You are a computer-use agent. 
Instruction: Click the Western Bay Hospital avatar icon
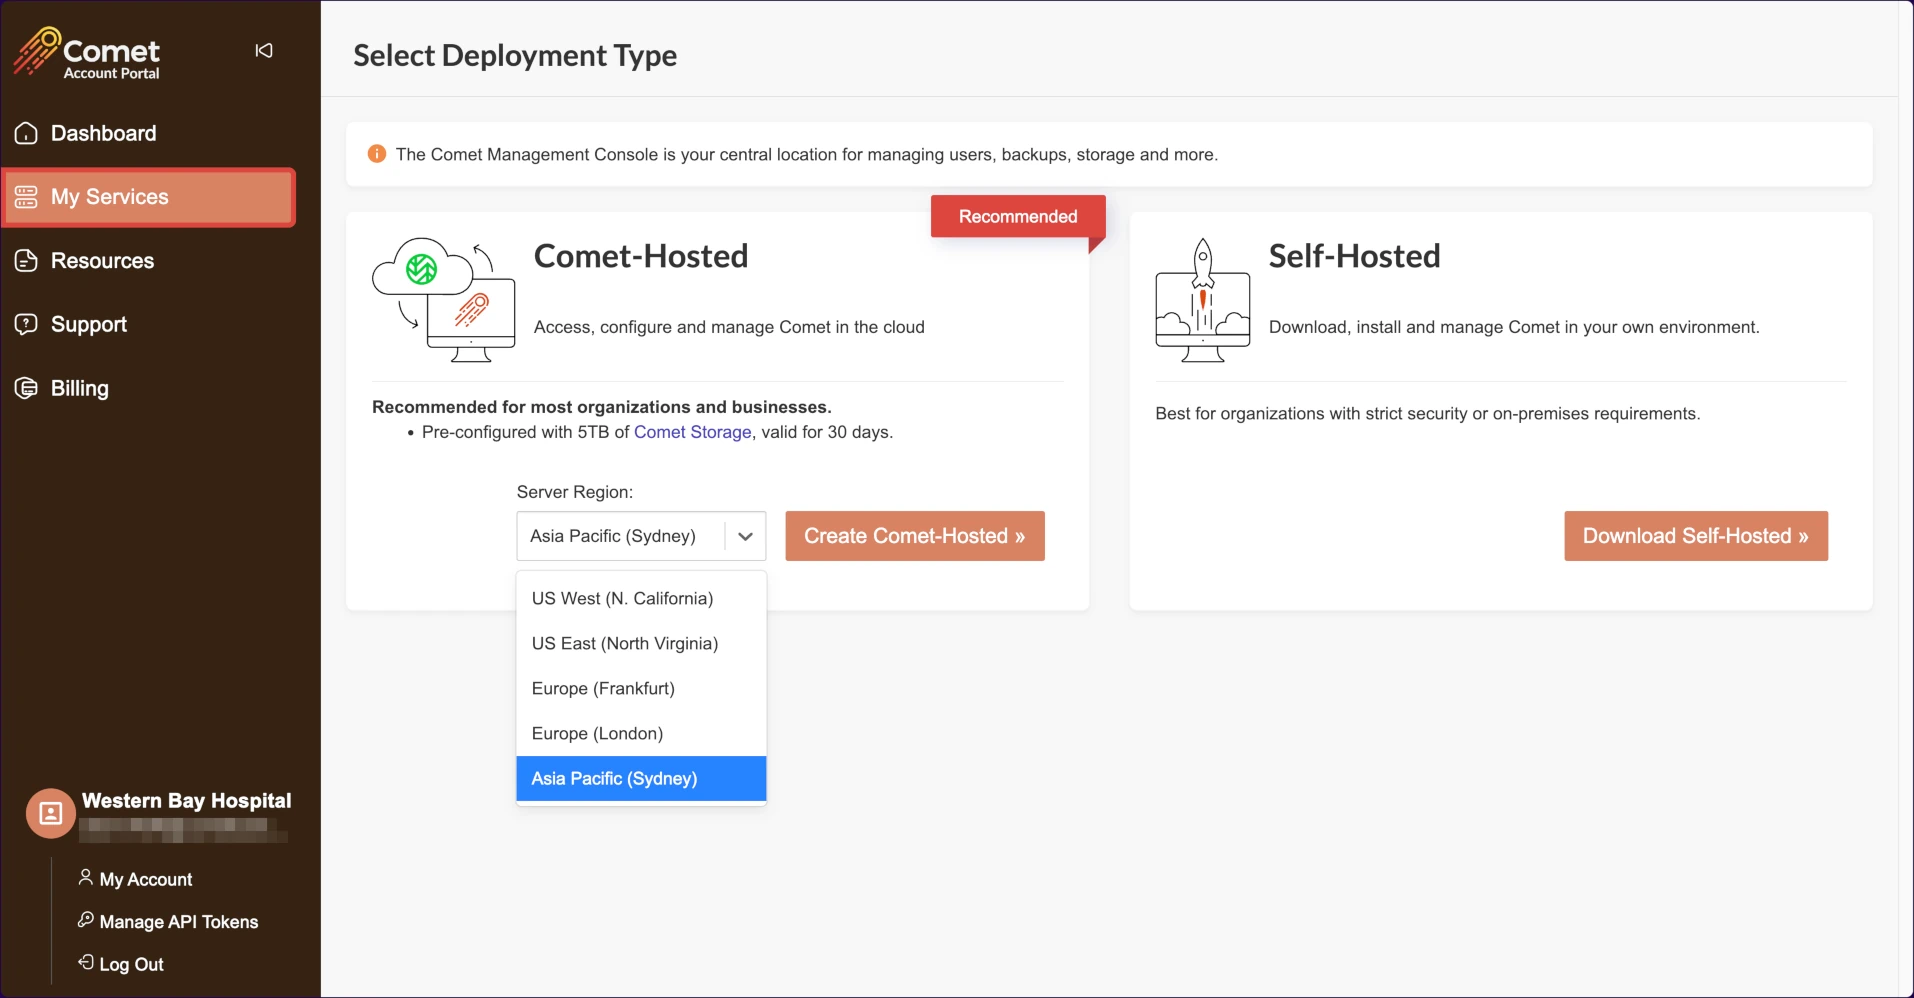[x=51, y=814]
